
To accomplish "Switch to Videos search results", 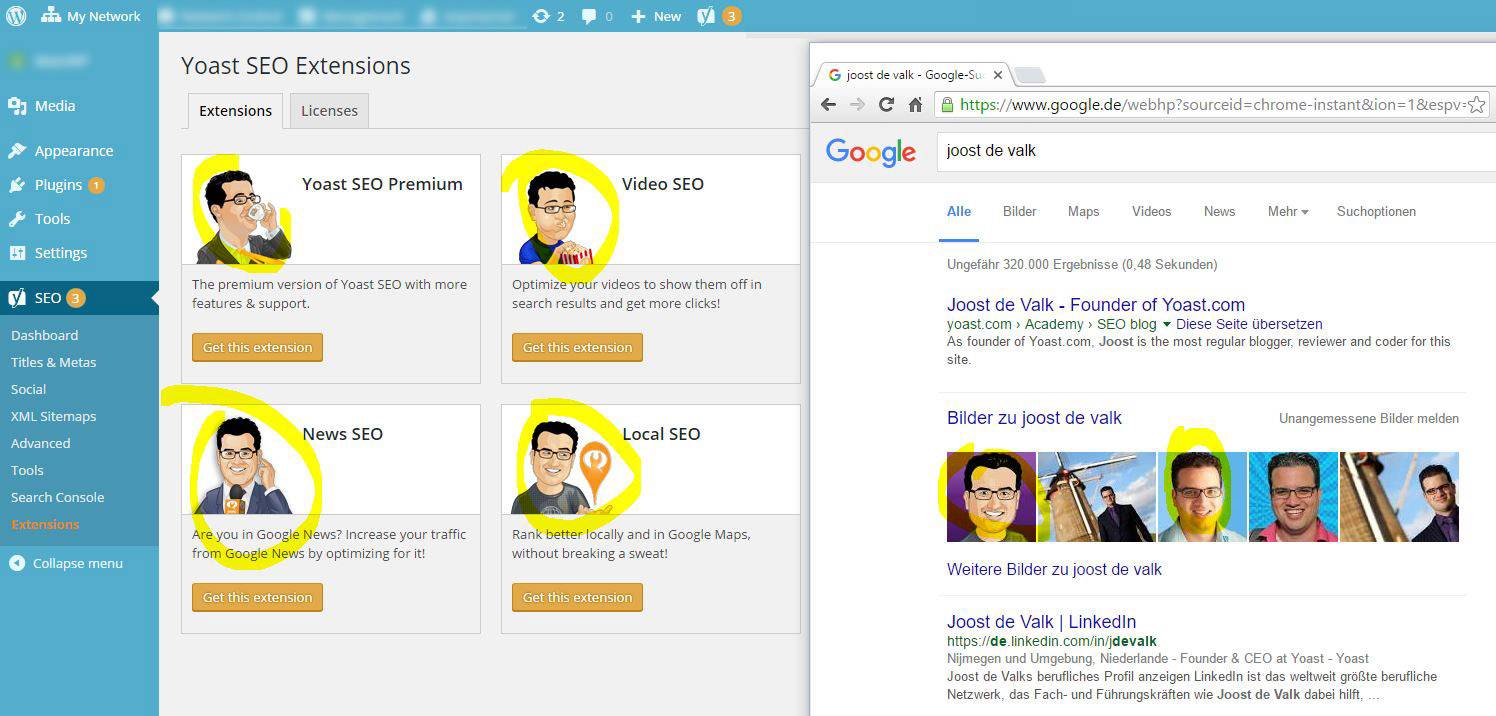I will [x=1151, y=212].
